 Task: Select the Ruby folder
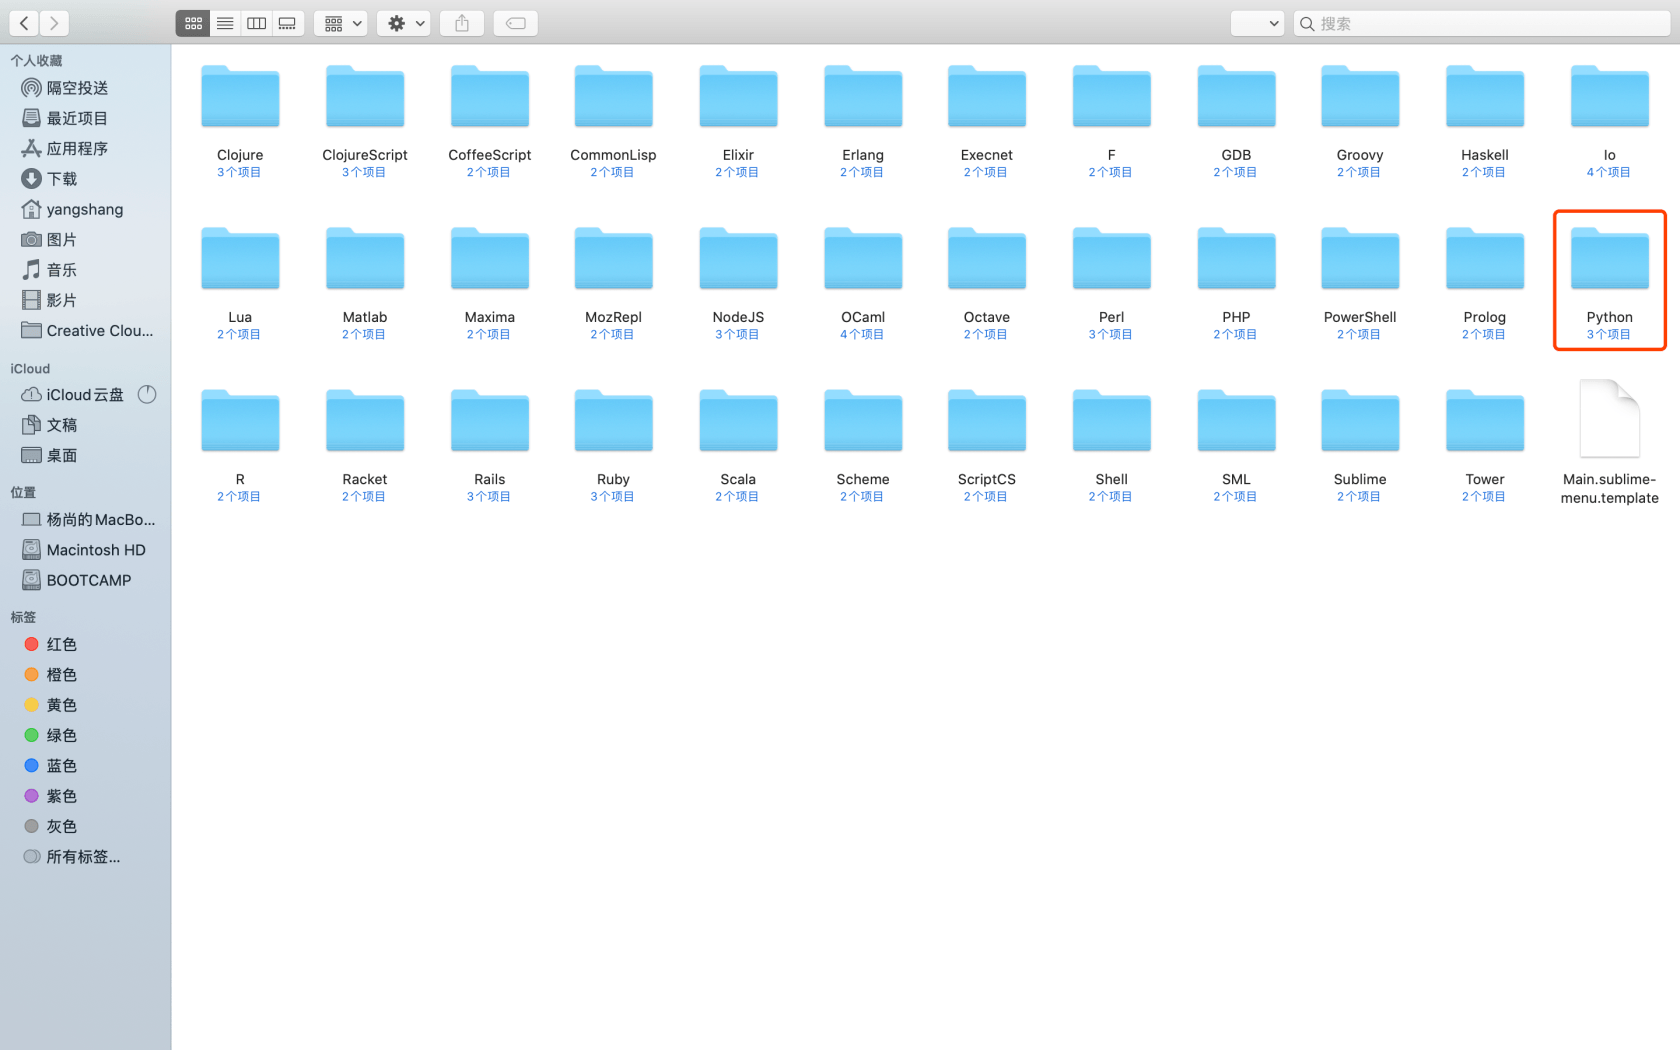614,422
